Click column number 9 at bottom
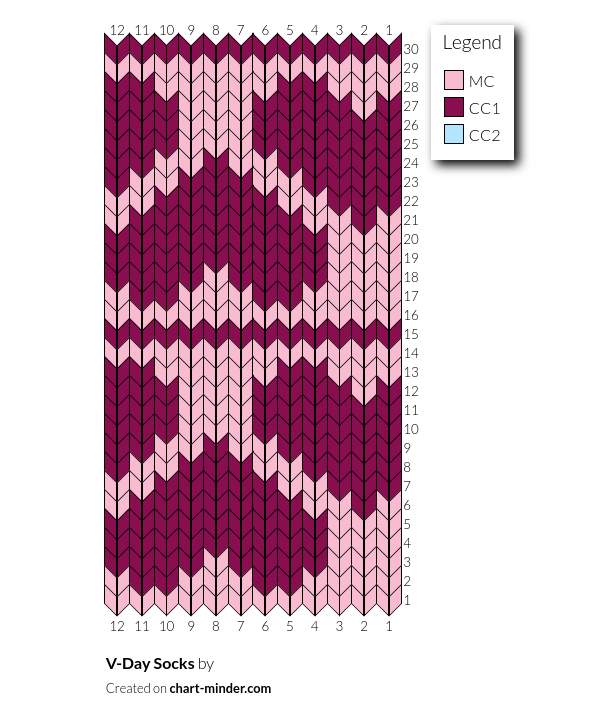This screenshot has height=719, width=604. 191,626
